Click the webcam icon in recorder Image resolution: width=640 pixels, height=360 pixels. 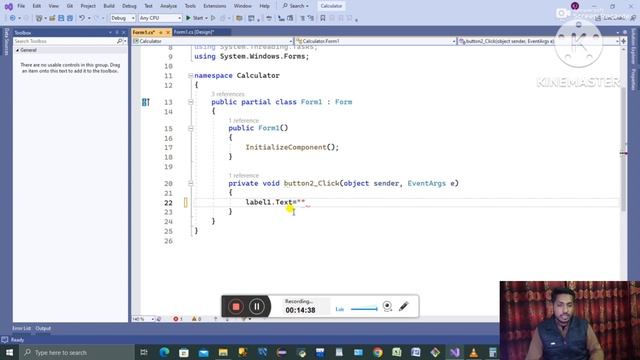pyautogui.click(x=387, y=306)
